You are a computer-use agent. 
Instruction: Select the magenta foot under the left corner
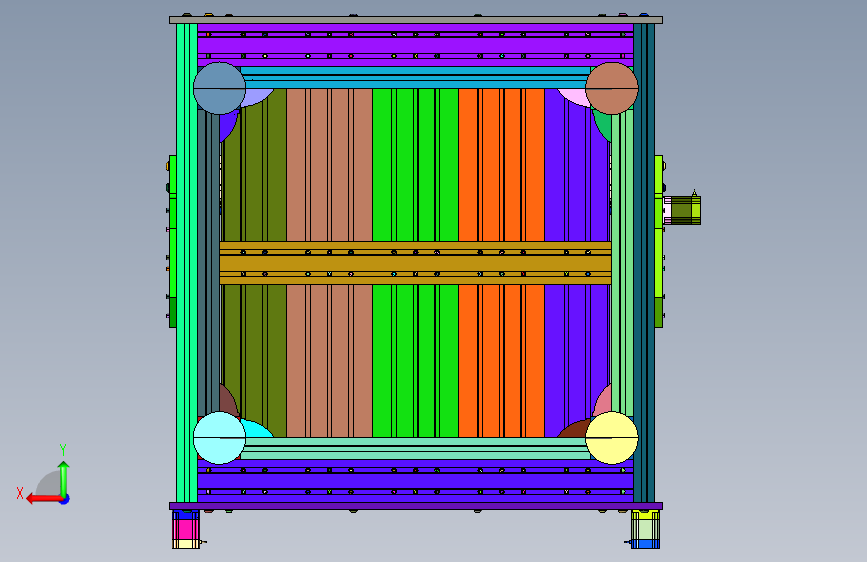pyautogui.click(x=186, y=529)
